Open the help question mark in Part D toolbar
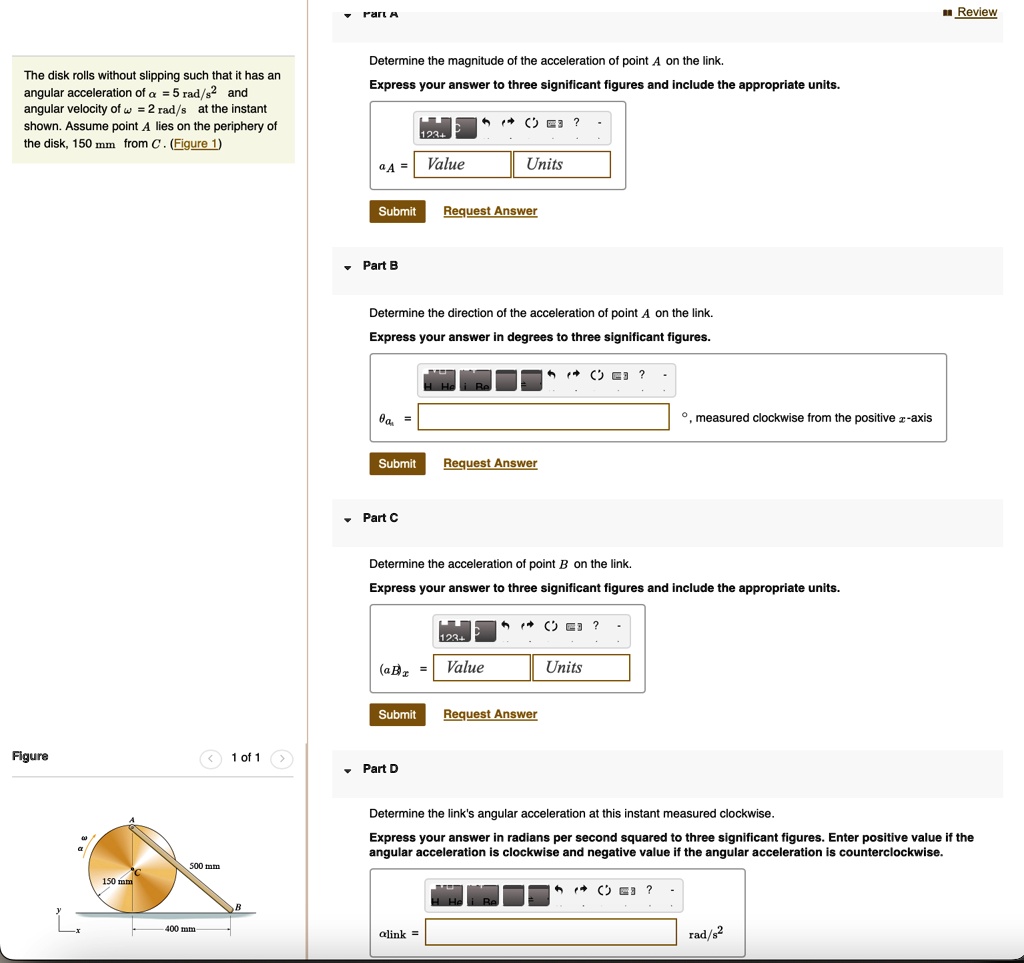Viewport: 1024px width, 963px height. click(x=648, y=890)
